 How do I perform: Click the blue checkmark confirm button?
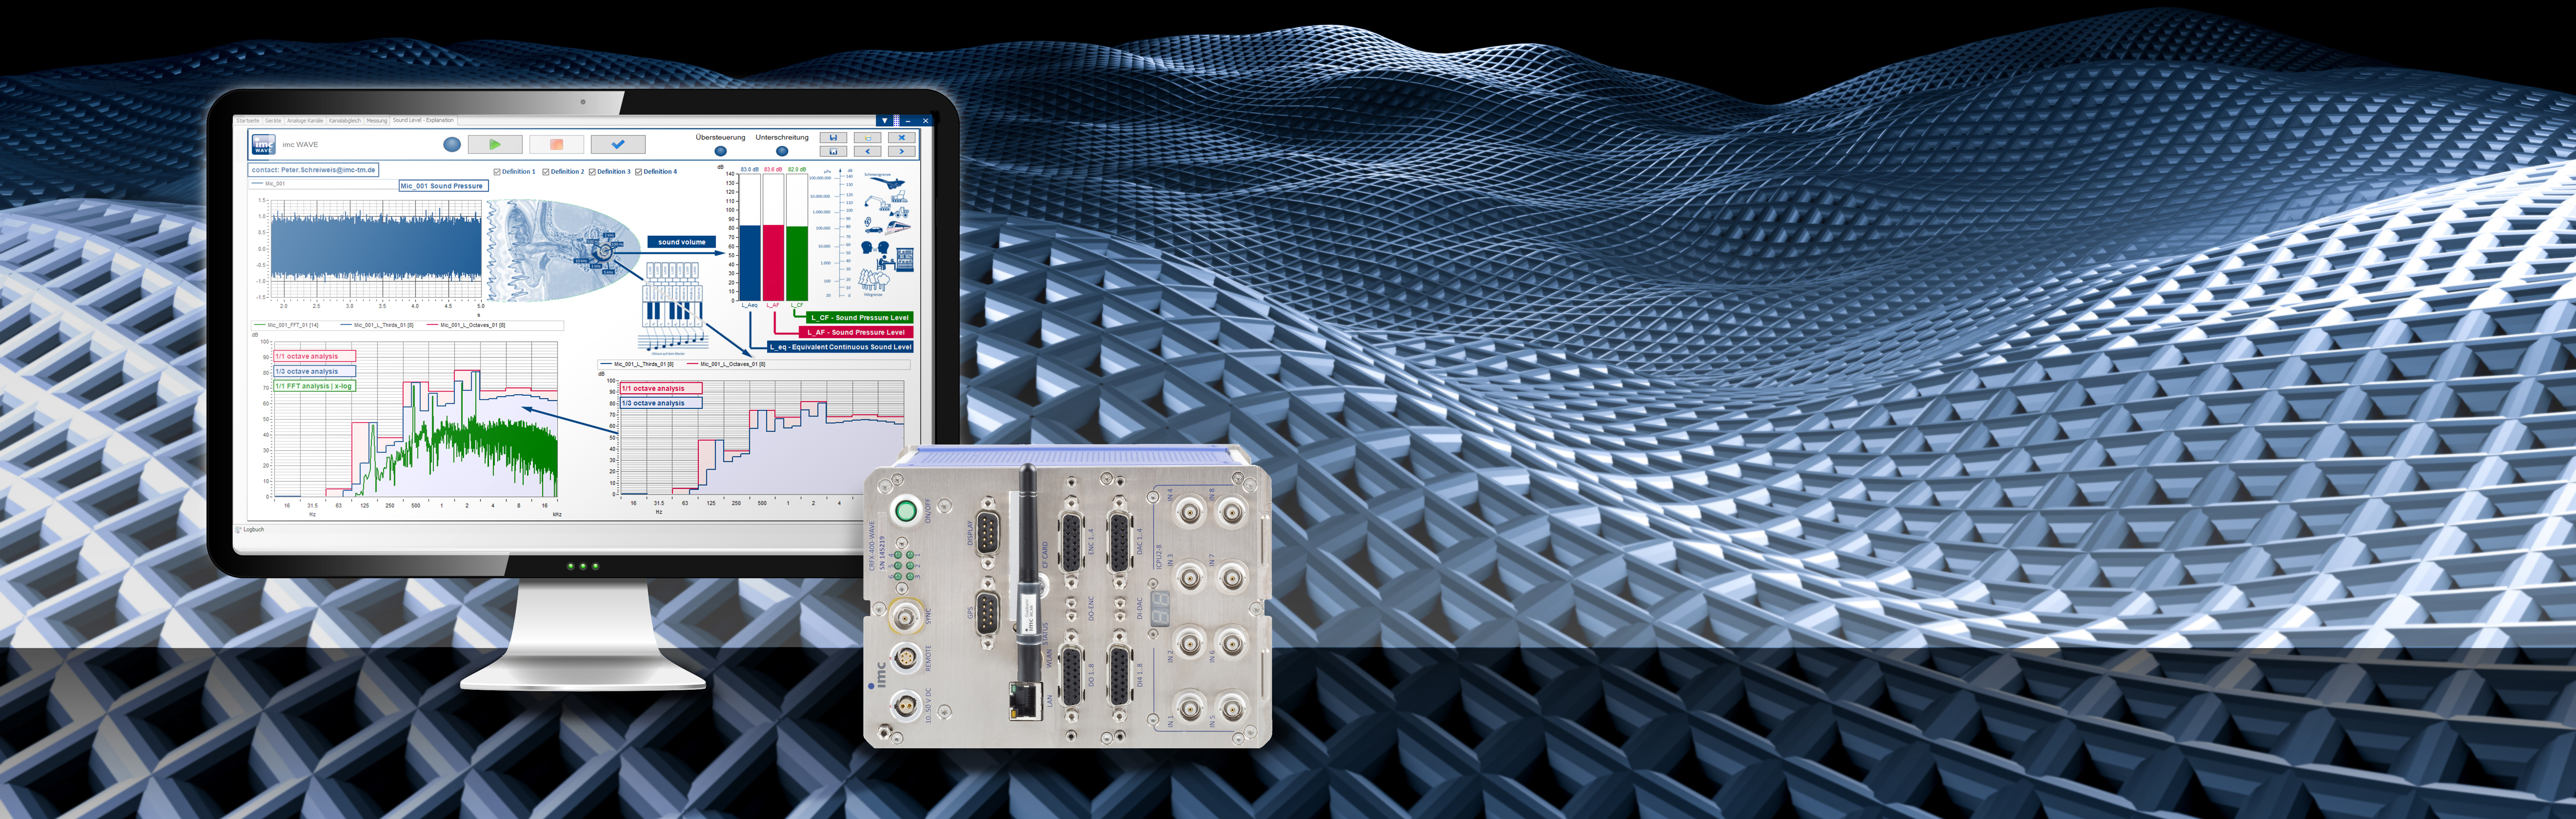tap(617, 144)
